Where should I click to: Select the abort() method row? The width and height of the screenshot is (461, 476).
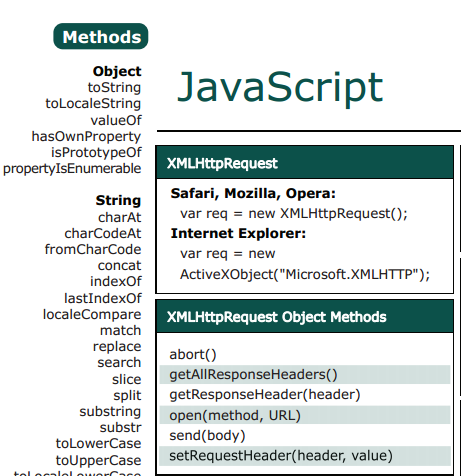tap(305, 354)
